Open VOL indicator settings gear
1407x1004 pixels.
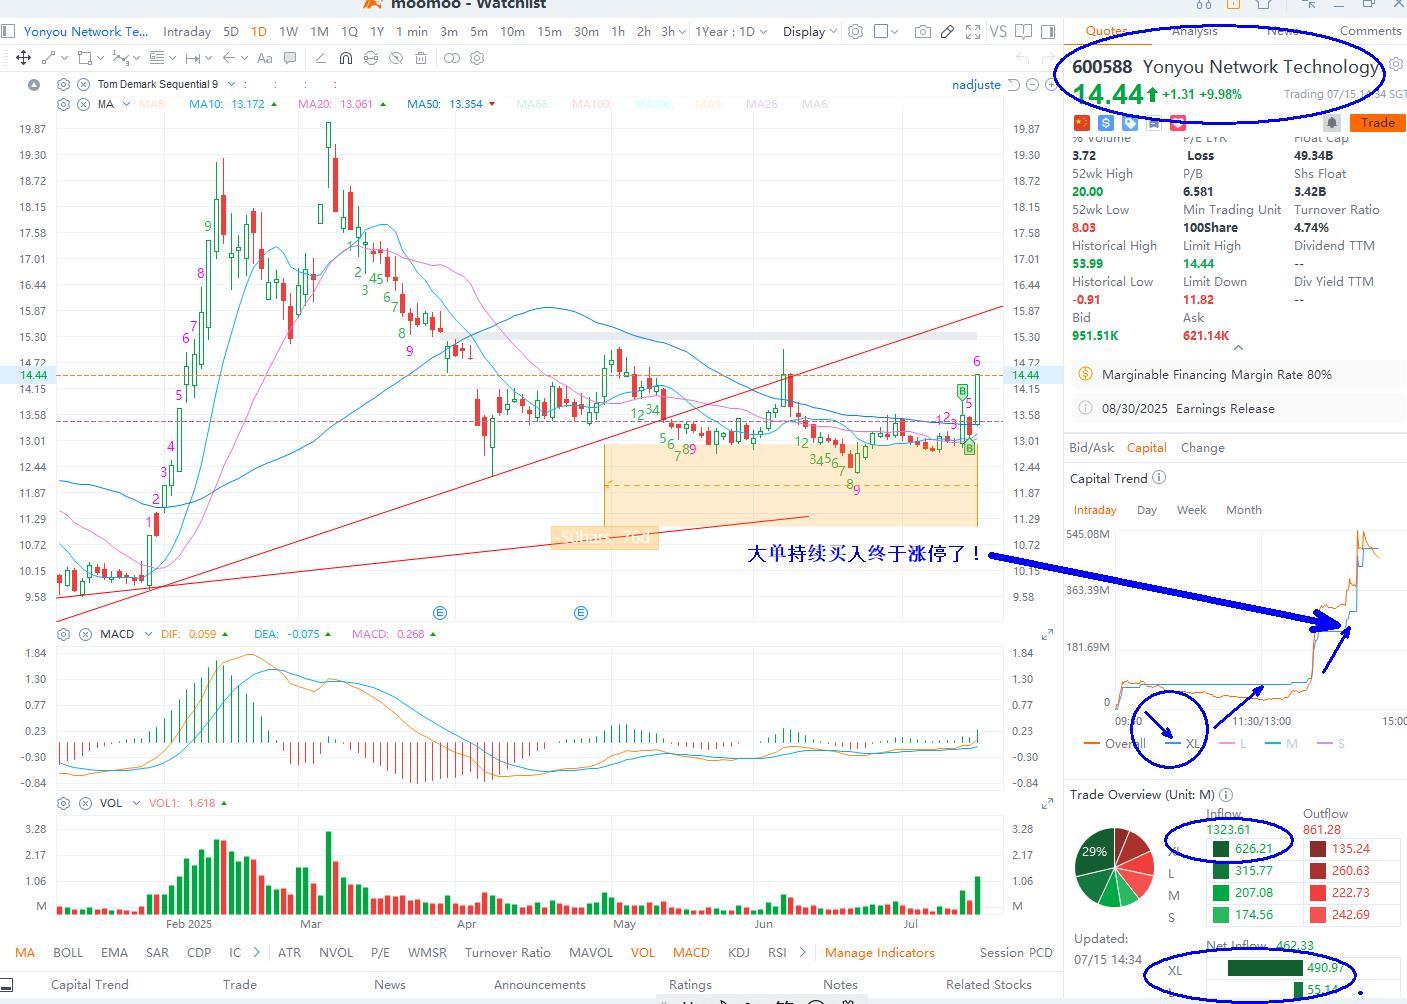[x=64, y=803]
